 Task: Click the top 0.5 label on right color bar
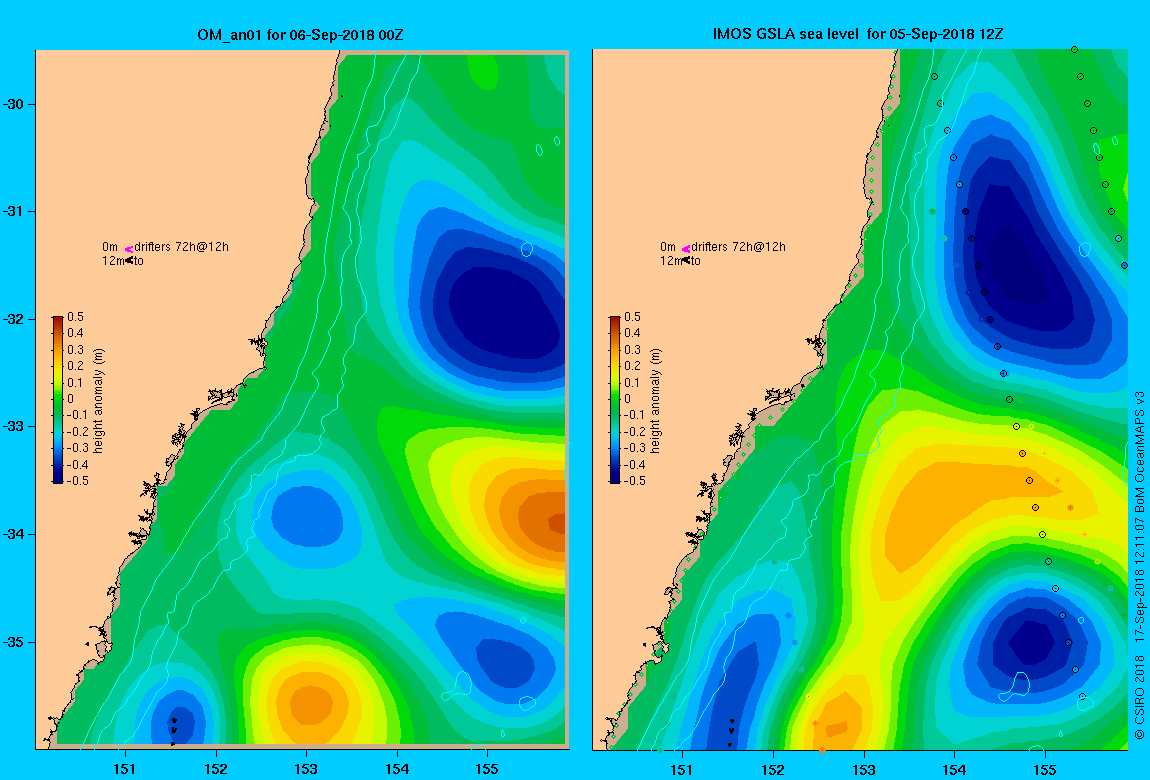[x=632, y=317]
